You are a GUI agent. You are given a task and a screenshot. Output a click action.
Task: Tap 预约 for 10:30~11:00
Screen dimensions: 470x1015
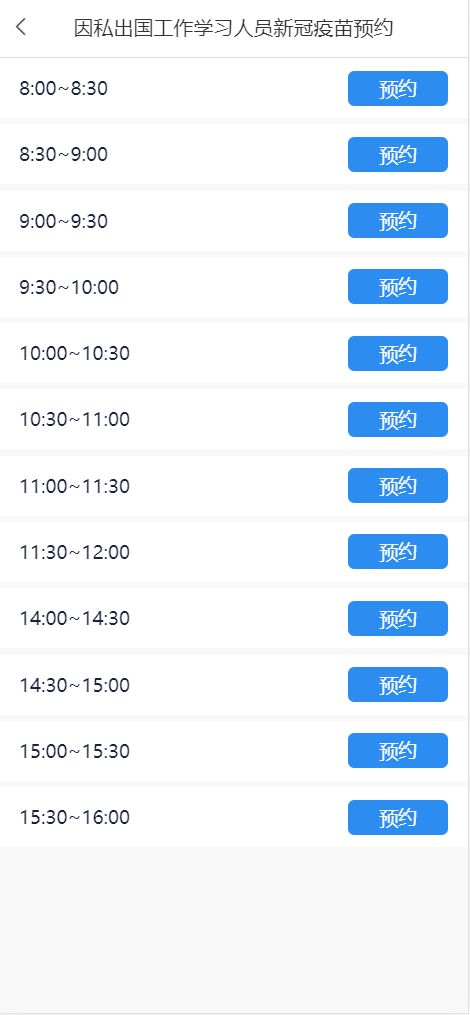click(x=397, y=419)
